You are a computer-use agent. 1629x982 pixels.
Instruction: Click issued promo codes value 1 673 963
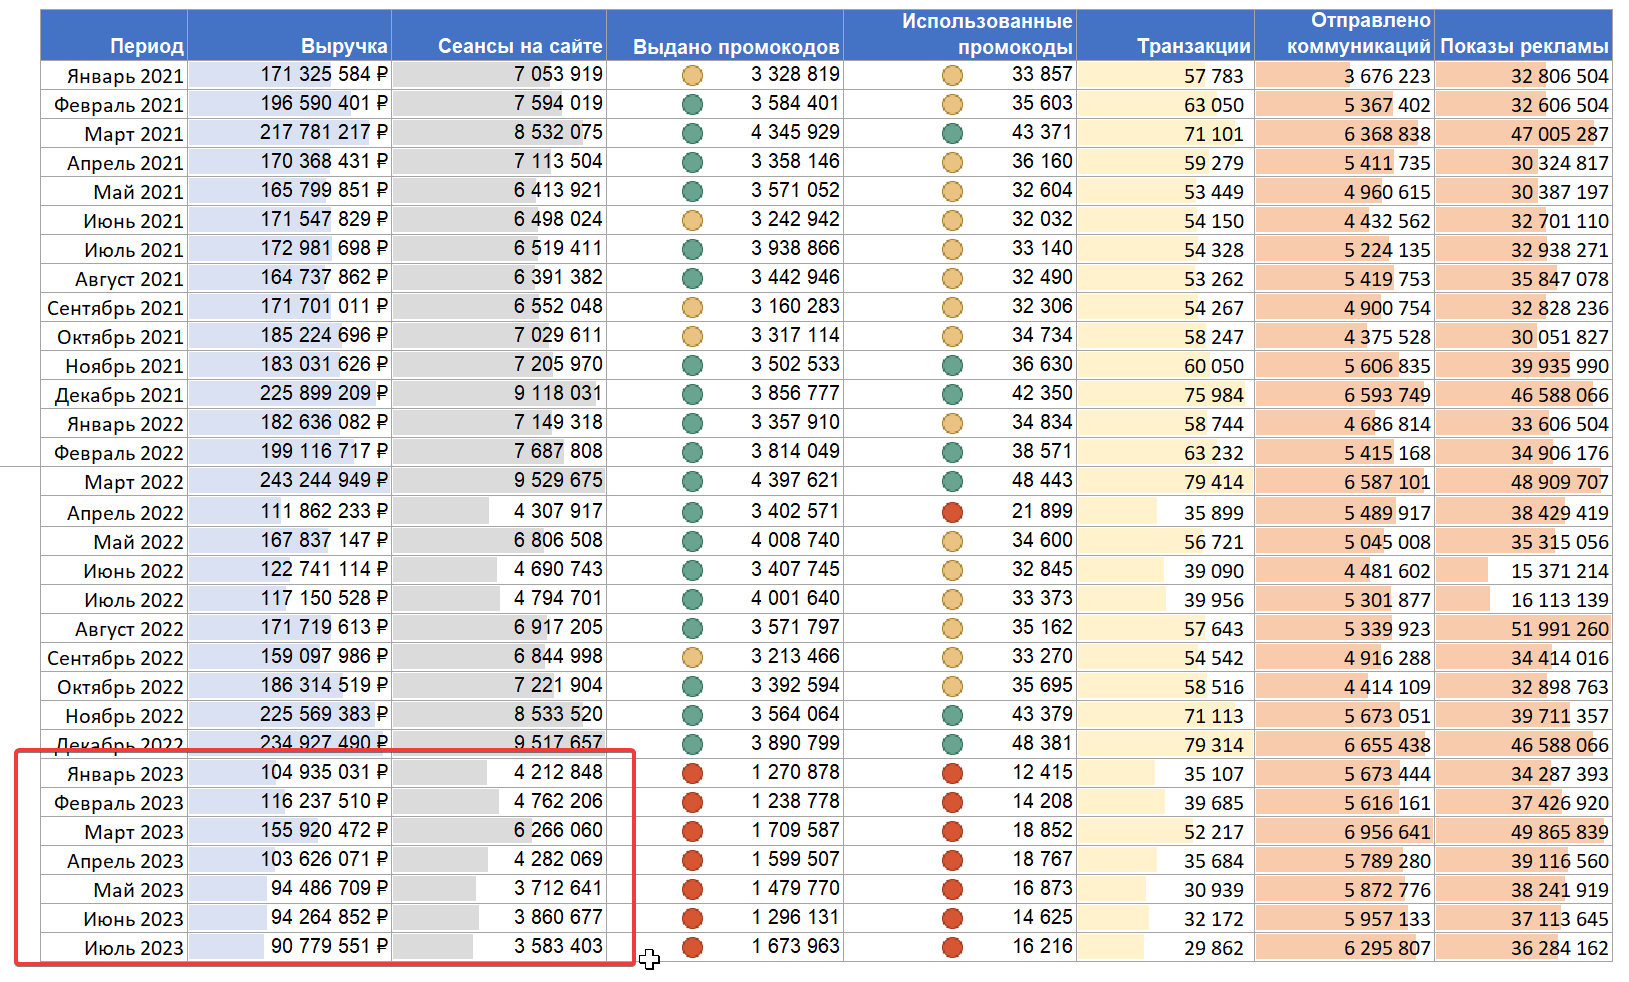pos(795,946)
